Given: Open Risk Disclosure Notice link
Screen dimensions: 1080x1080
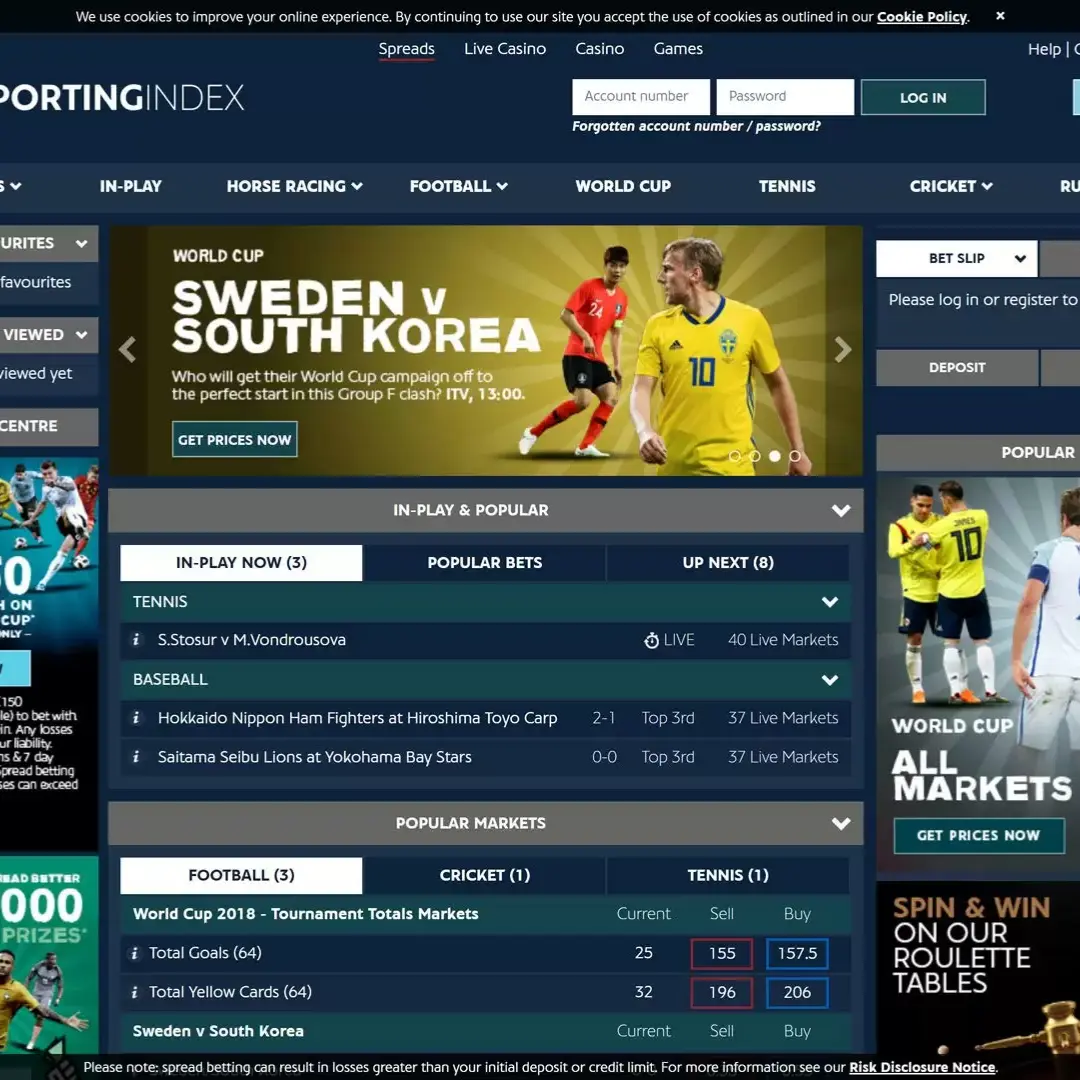Looking at the screenshot, I should click(x=922, y=1068).
